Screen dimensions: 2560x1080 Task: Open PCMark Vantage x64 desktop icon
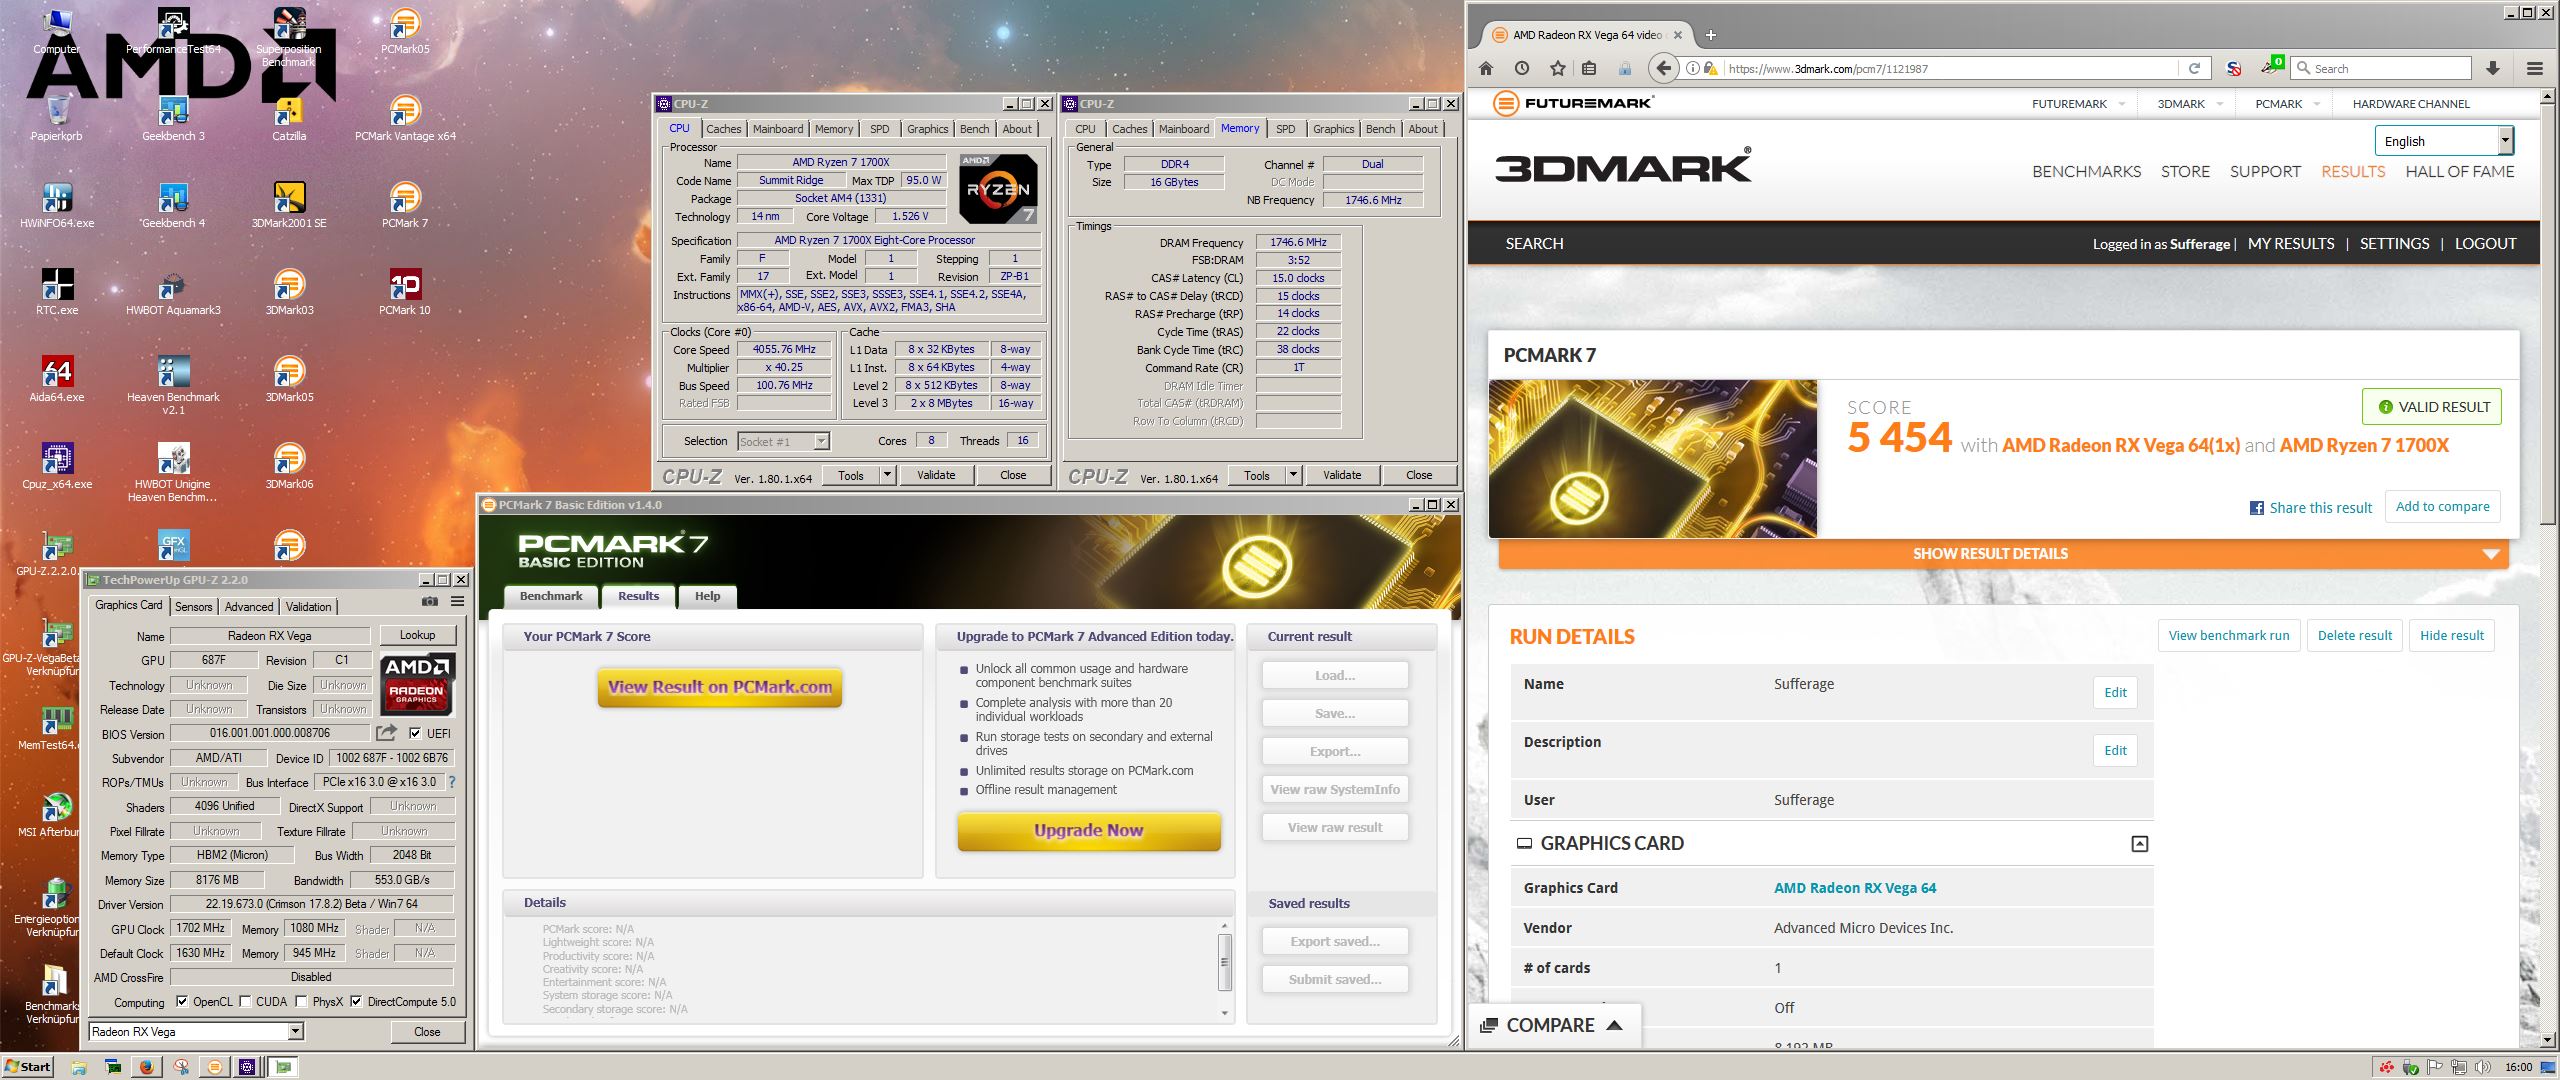tap(405, 117)
